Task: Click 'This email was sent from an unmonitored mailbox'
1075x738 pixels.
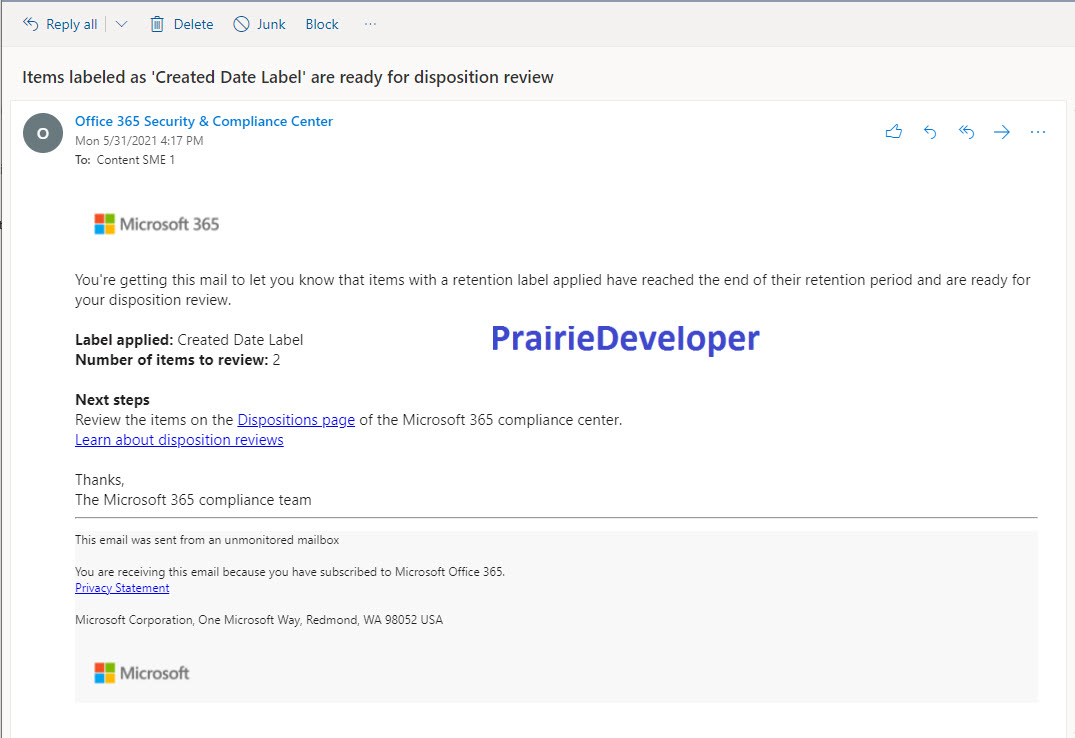Action: coord(207,540)
